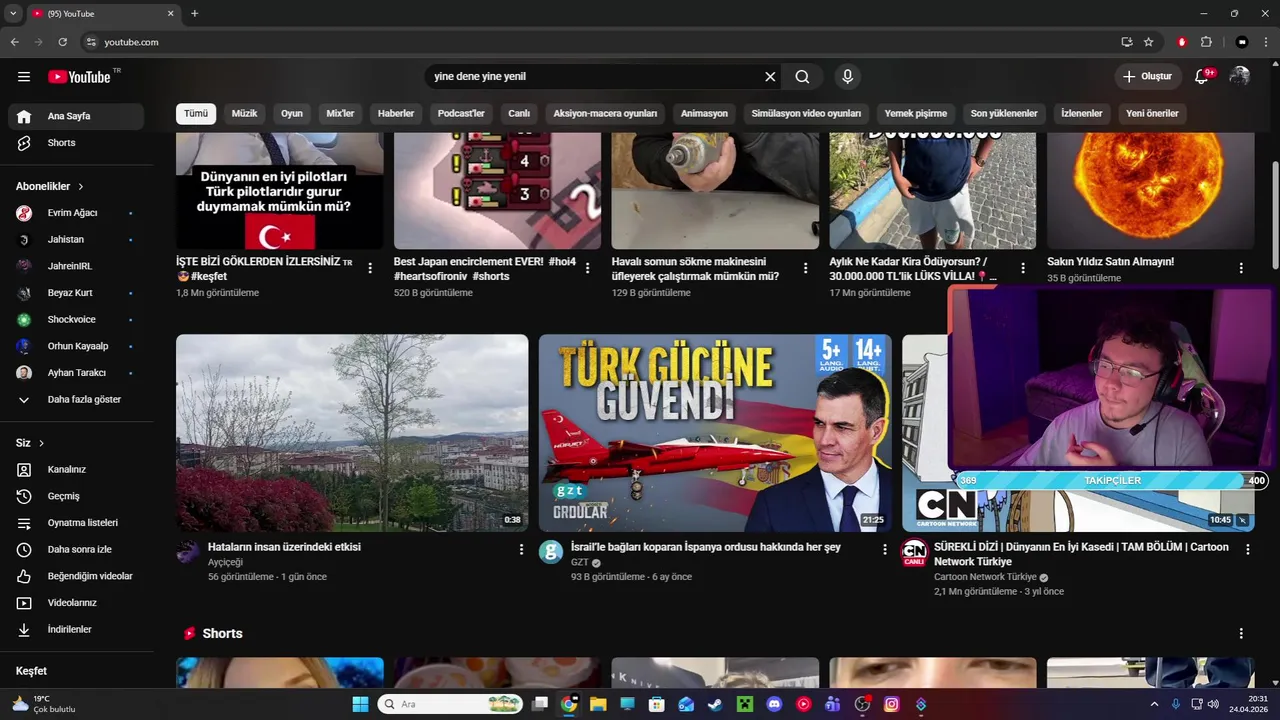The height and width of the screenshot is (720, 1280).
Task: Play Hataların insan üzerindeki etkisi thumbnail
Action: pos(352,433)
